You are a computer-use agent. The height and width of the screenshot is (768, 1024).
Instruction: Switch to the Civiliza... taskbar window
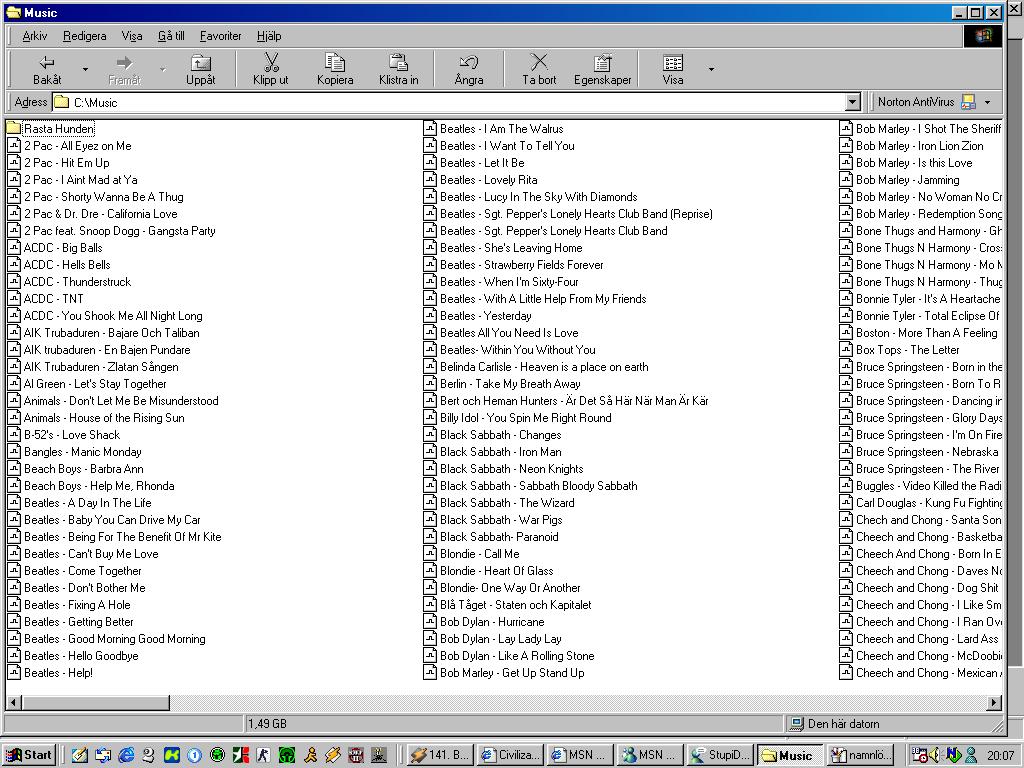pyautogui.click(x=509, y=755)
